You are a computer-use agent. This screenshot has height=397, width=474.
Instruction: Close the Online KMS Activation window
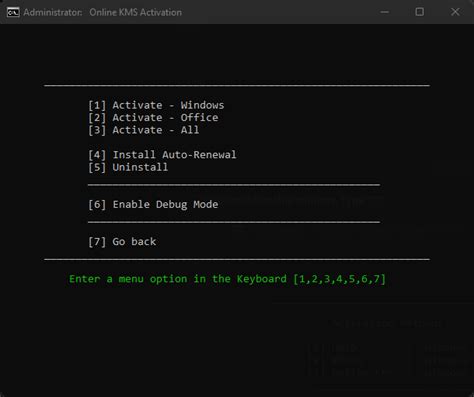[455, 12]
